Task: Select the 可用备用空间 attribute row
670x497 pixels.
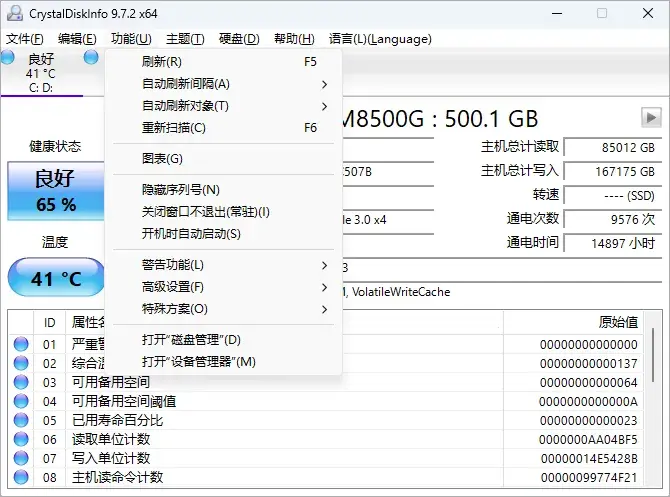Action: tap(326, 382)
